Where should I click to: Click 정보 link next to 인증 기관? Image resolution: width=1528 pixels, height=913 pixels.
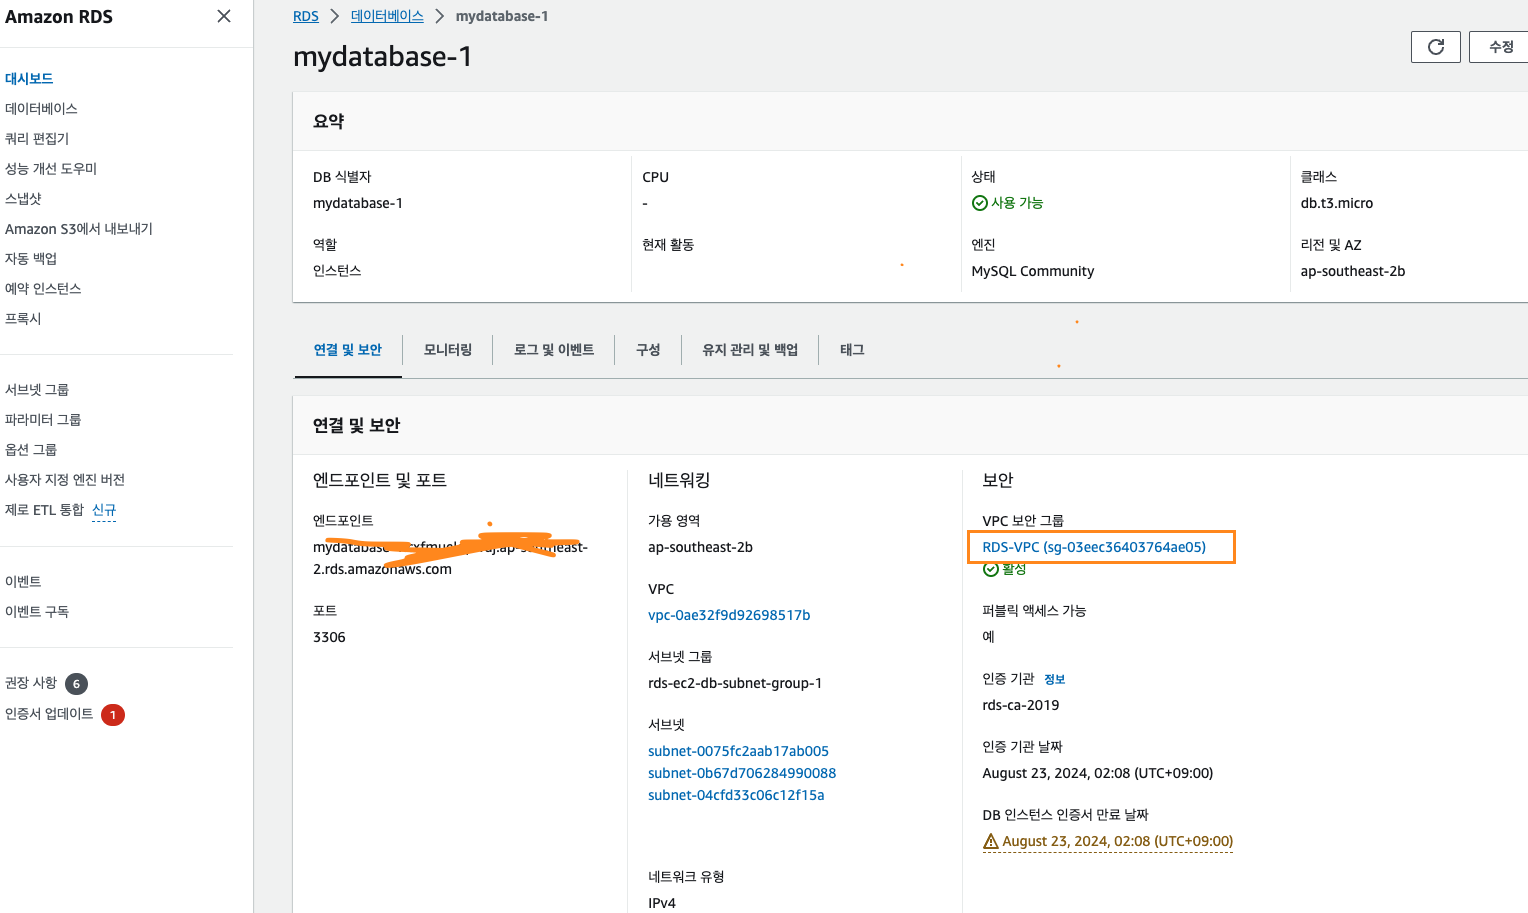tap(1055, 679)
